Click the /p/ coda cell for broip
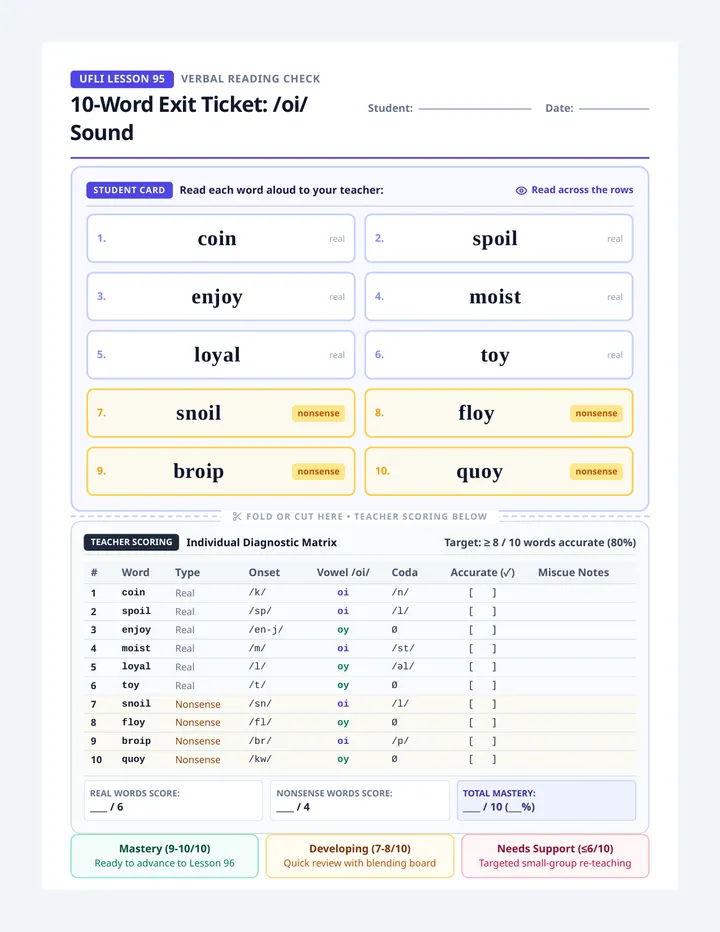720x932 pixels. pyautogui.click(x=400, y=741)
